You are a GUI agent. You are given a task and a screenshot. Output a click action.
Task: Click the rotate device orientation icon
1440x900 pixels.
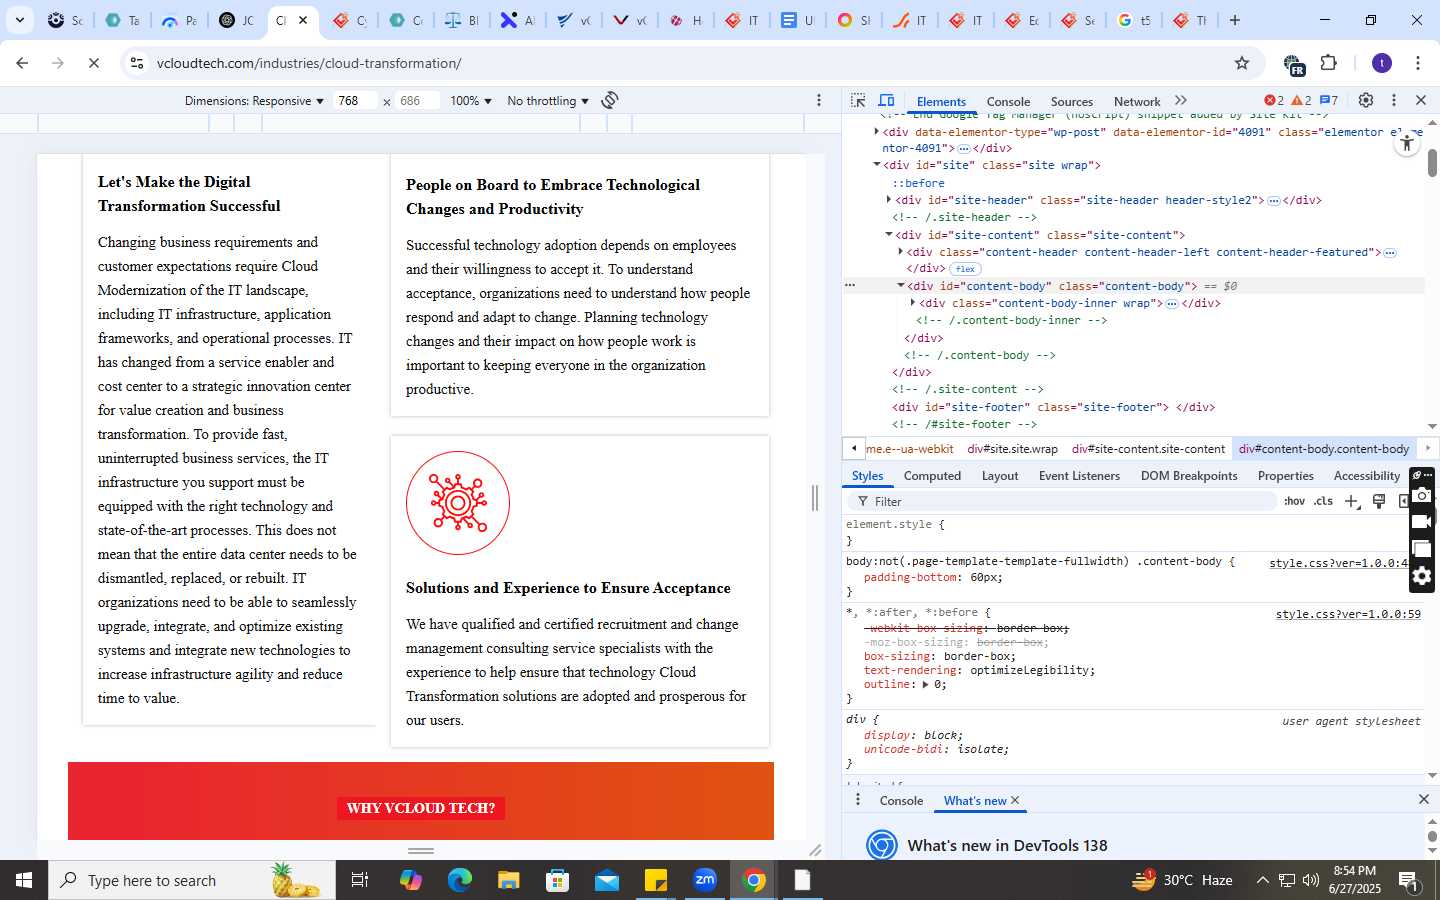[x=610, y=100]
